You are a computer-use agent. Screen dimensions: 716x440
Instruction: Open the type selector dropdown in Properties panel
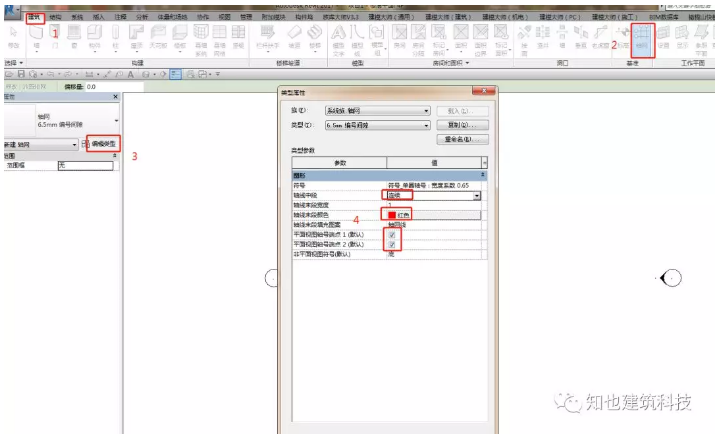pos(116,120)
